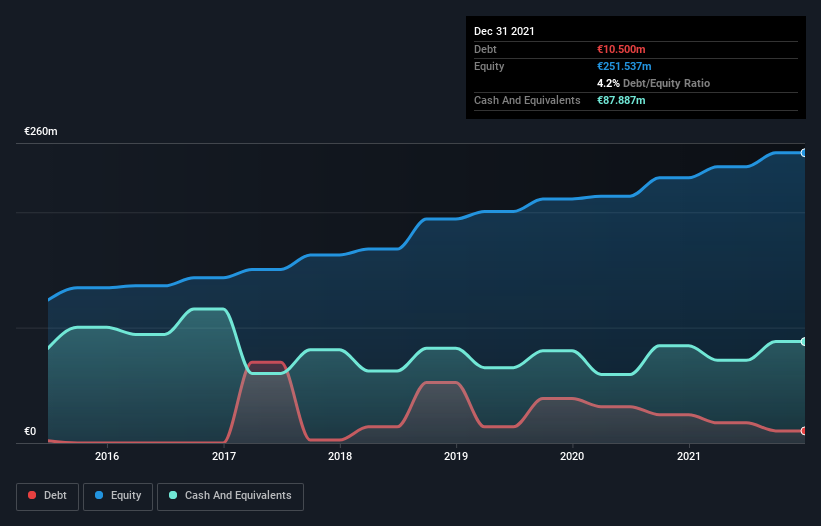Select the Debt endpoint marker on chart
821x526 pixels.
click(x=804, y=431)
